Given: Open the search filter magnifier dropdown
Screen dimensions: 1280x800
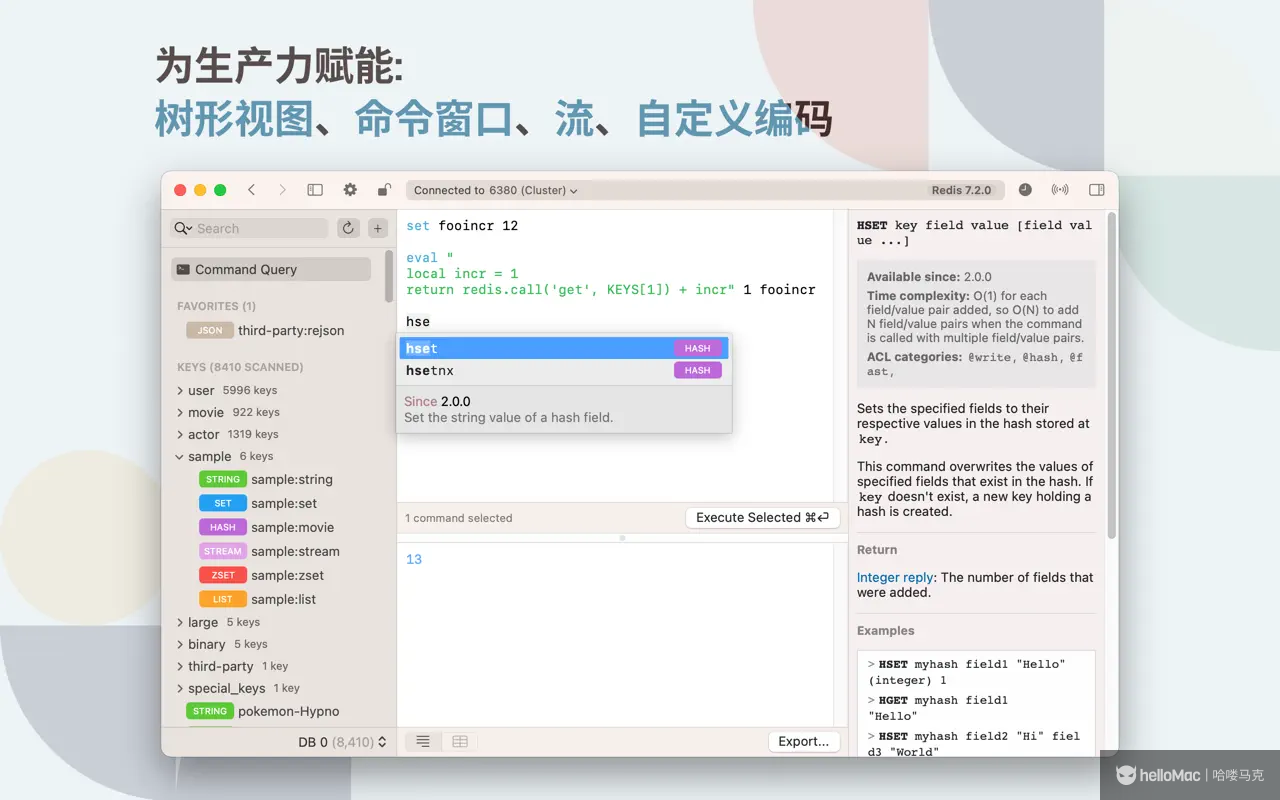Looking at the screenshot, I should 183,228.
